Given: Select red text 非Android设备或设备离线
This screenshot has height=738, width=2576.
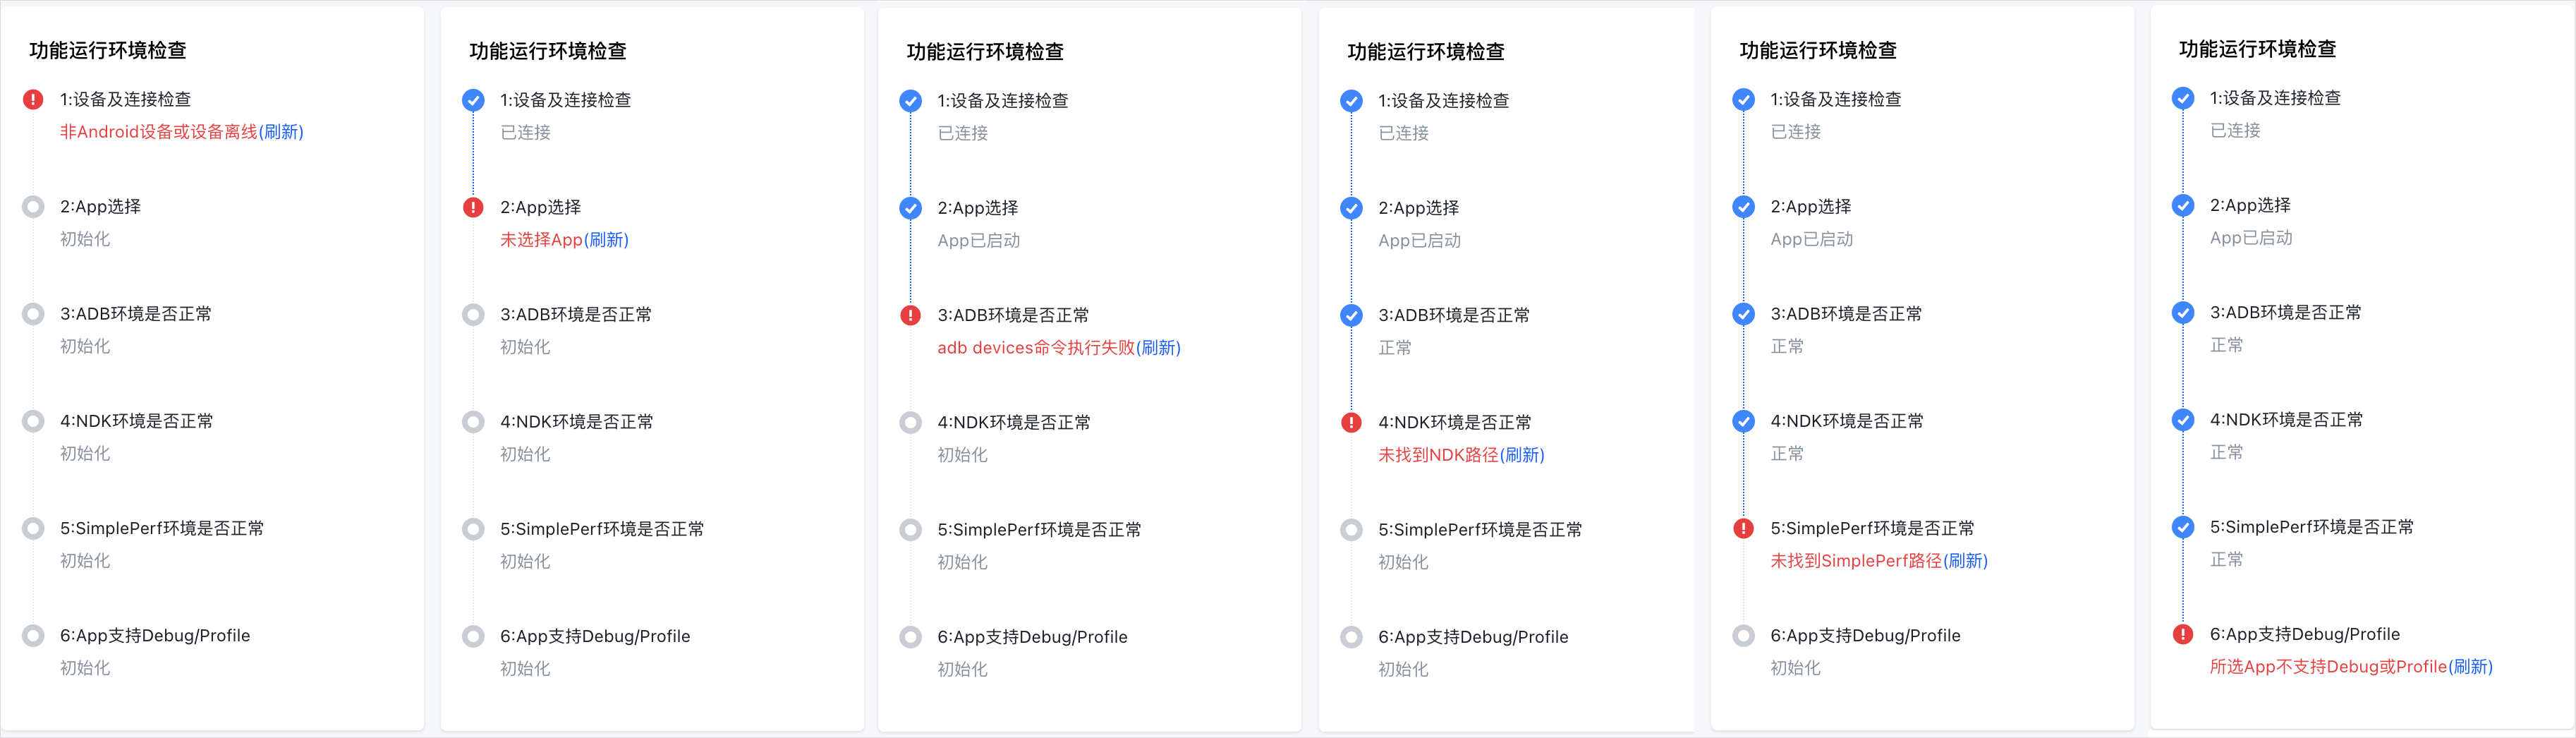Looking at the screenshot, I should [159, 132].
